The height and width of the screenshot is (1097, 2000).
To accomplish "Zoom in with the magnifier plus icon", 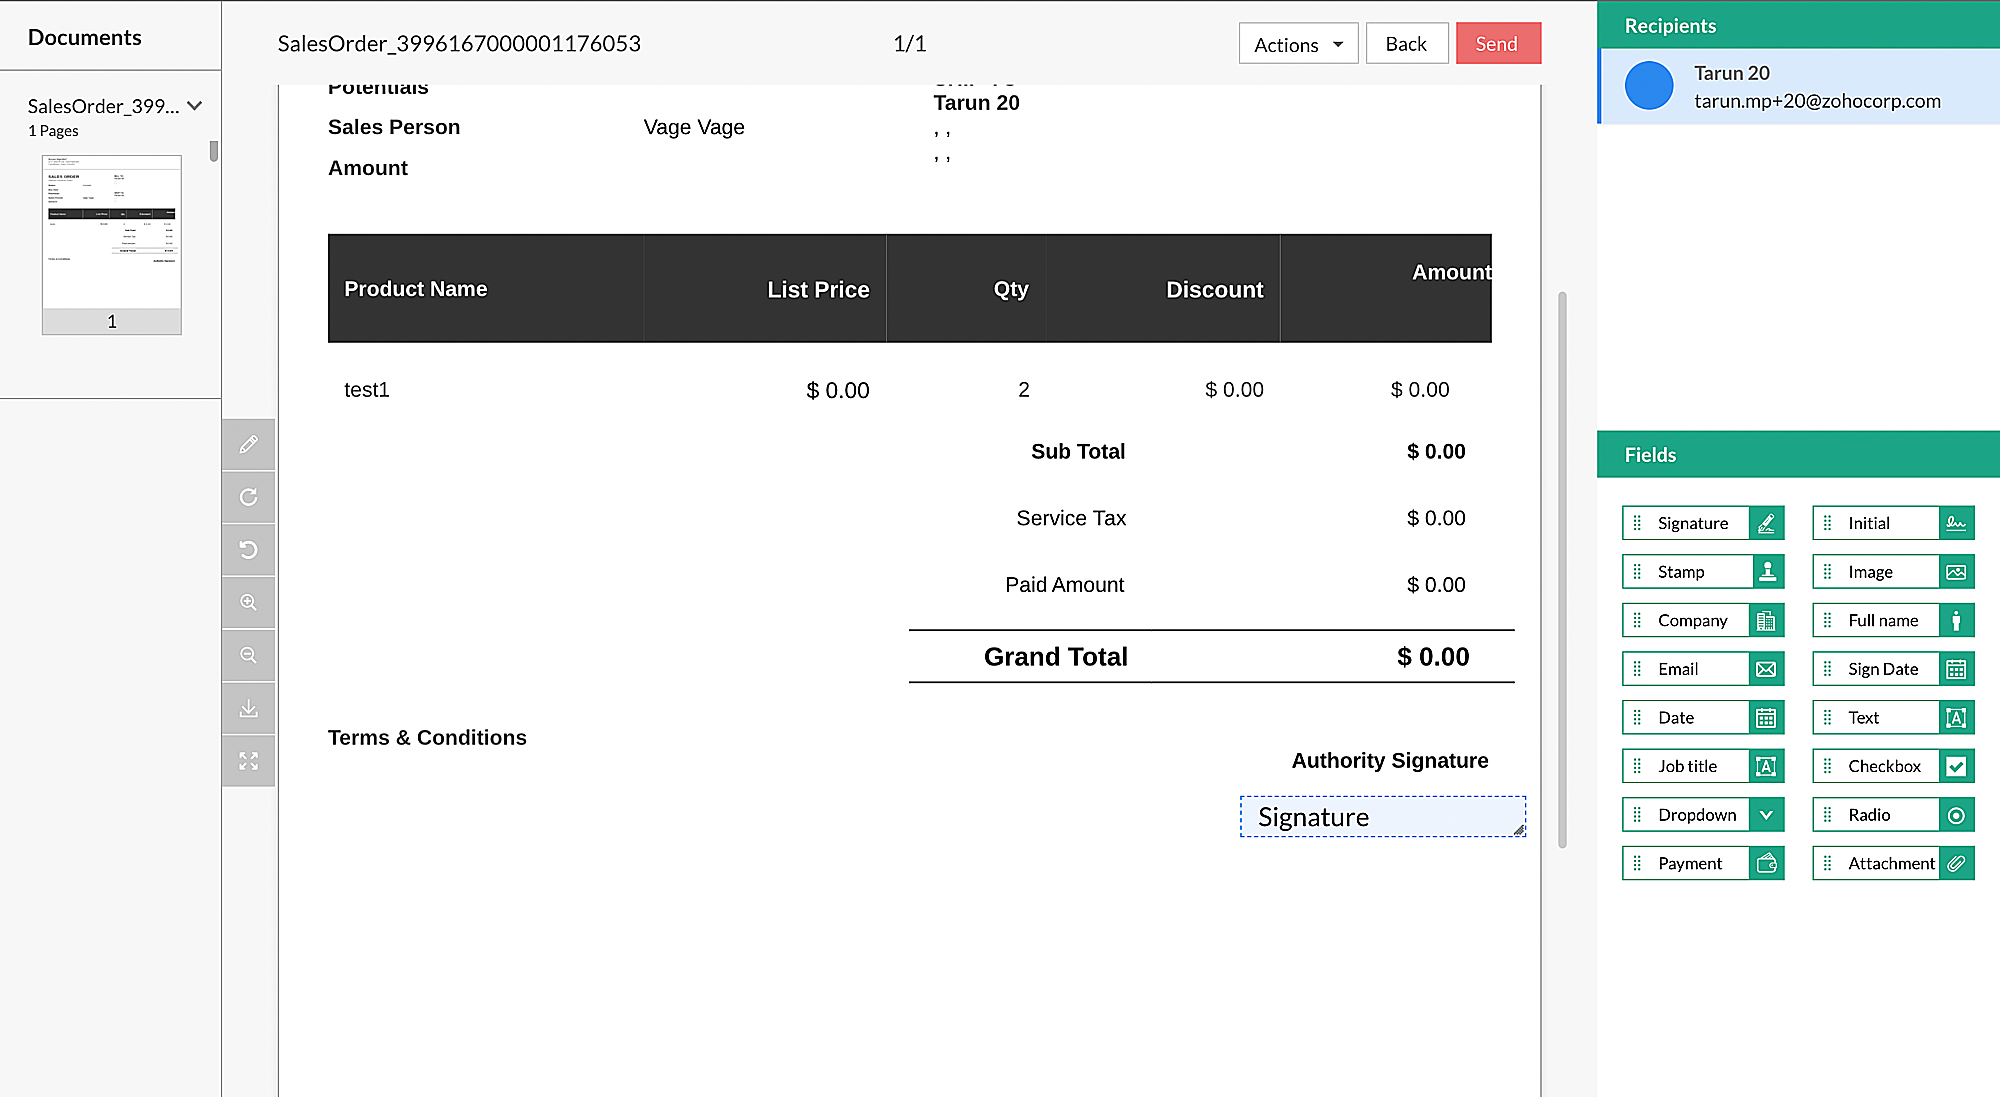I will 248,603.
